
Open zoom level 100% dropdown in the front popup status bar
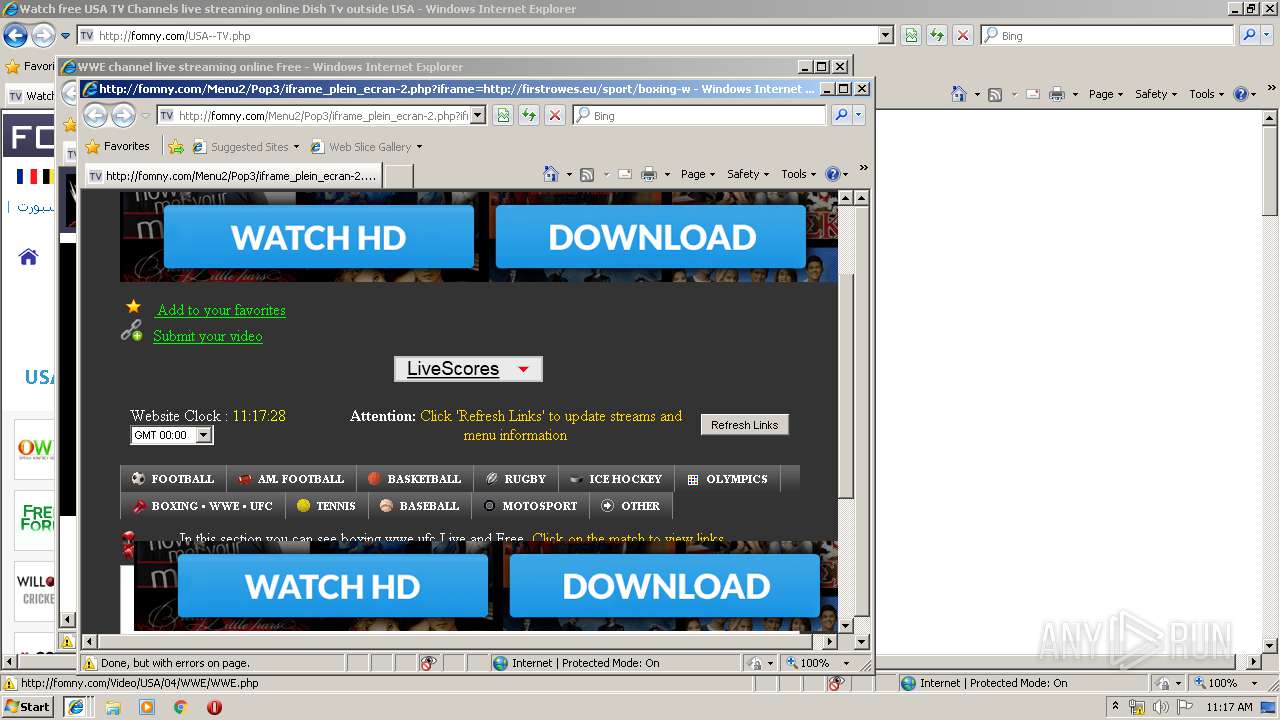coord(846,663)
